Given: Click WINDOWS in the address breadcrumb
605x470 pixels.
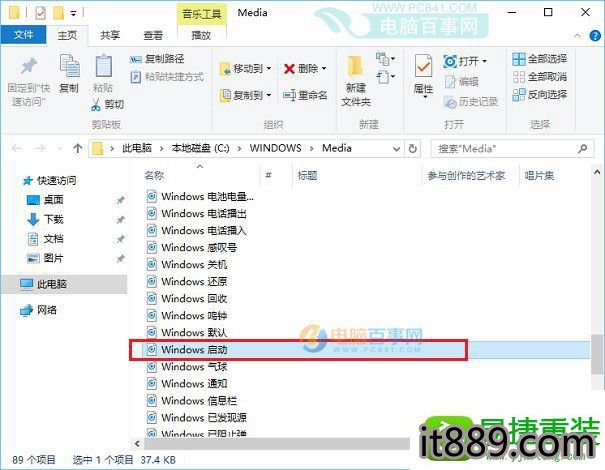Looking at the screenshot, I should coord(275,149).
